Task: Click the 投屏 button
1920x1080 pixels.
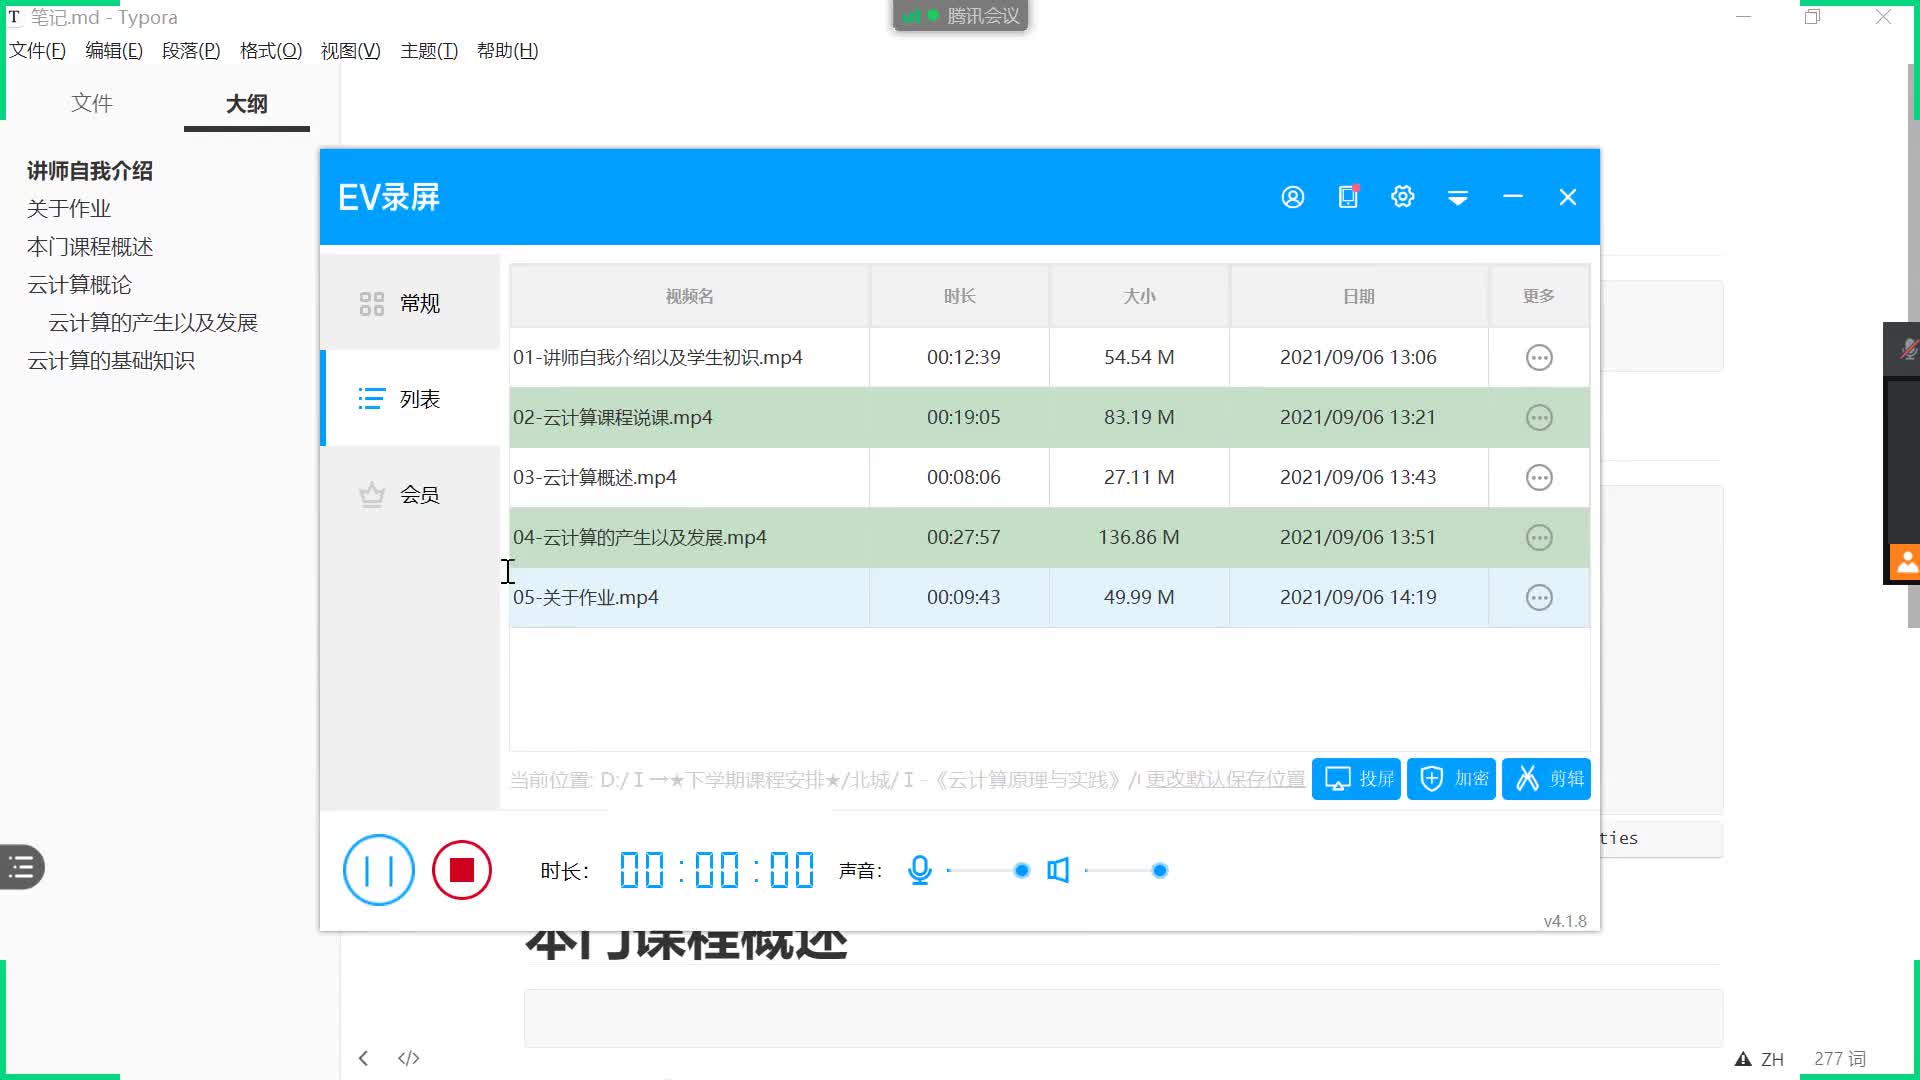Action: coord(1356,779)
